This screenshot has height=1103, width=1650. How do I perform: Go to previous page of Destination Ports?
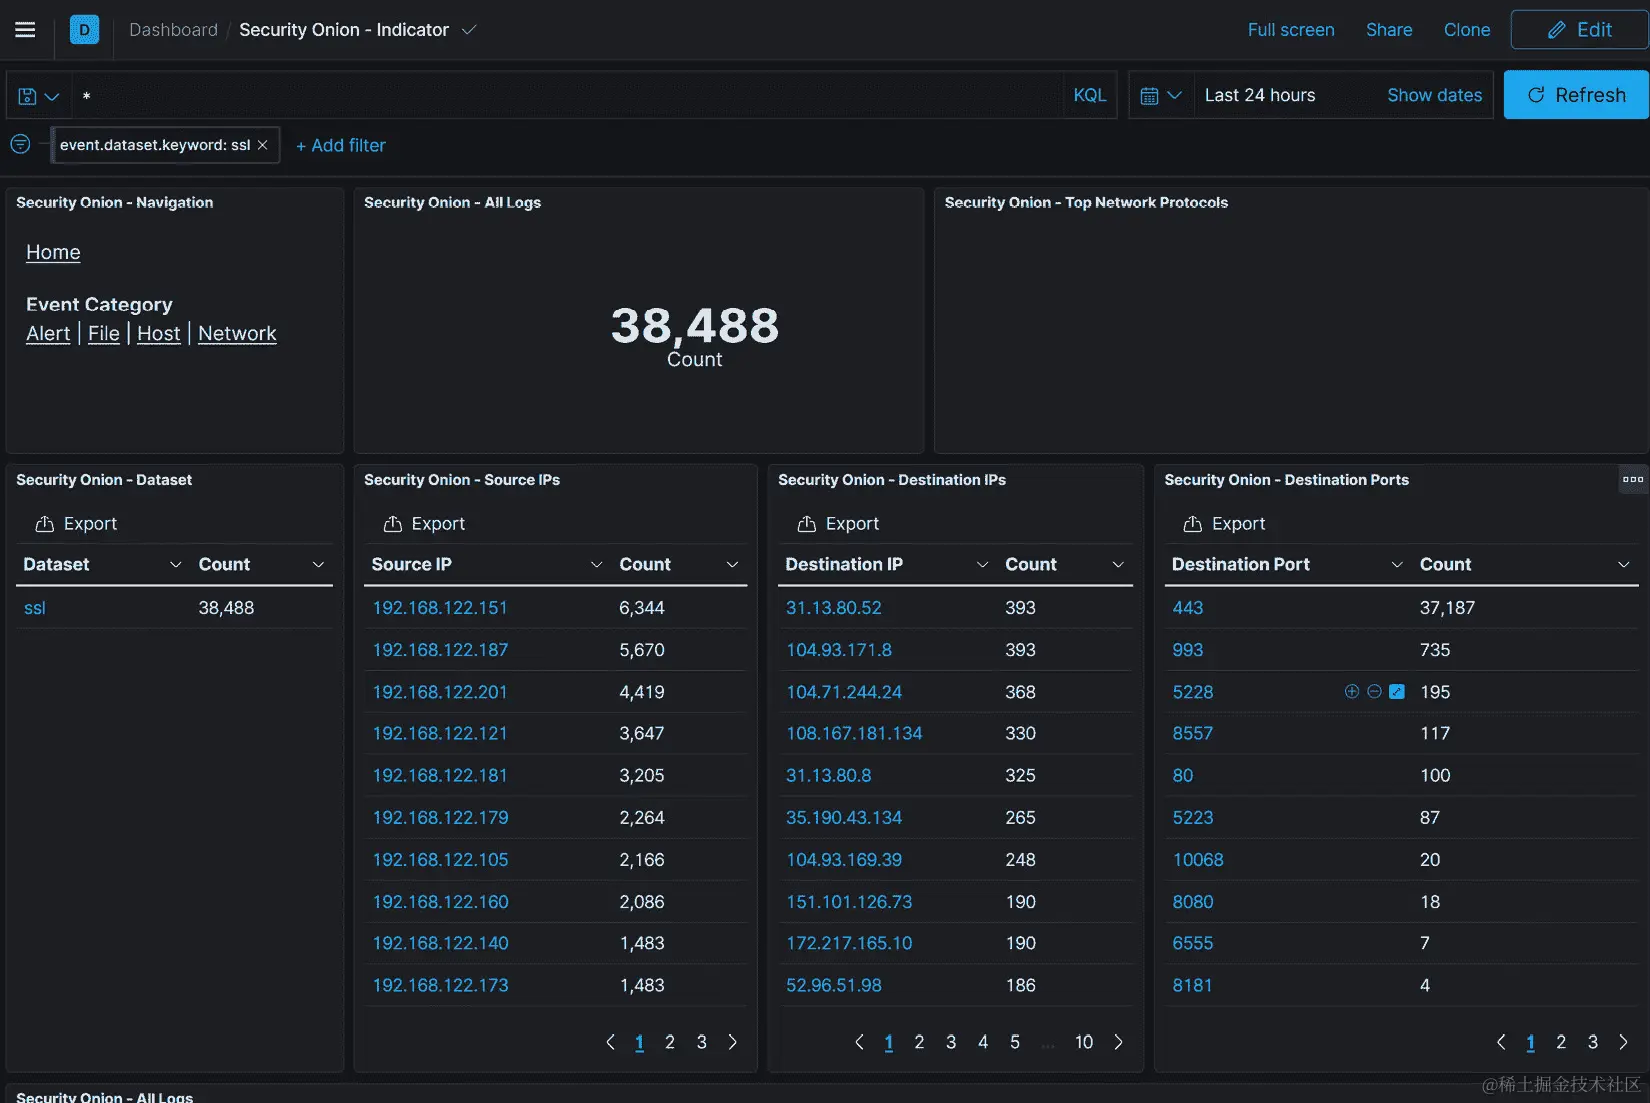pos(1501,1042)
